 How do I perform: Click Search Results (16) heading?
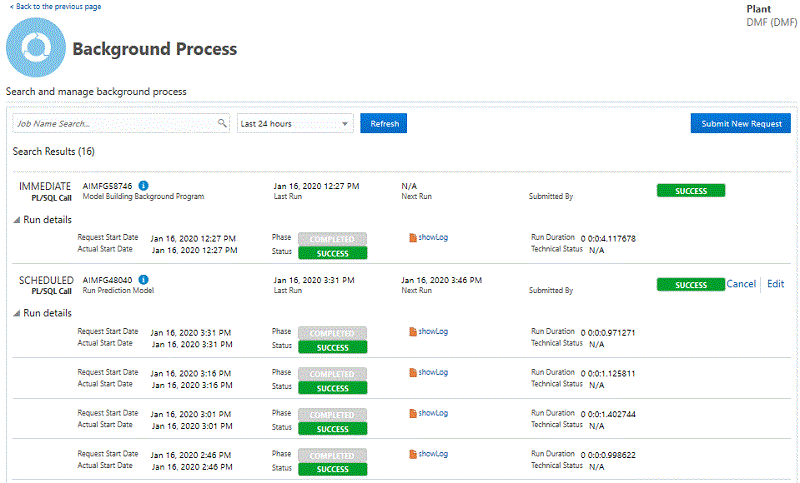(54, 151)
